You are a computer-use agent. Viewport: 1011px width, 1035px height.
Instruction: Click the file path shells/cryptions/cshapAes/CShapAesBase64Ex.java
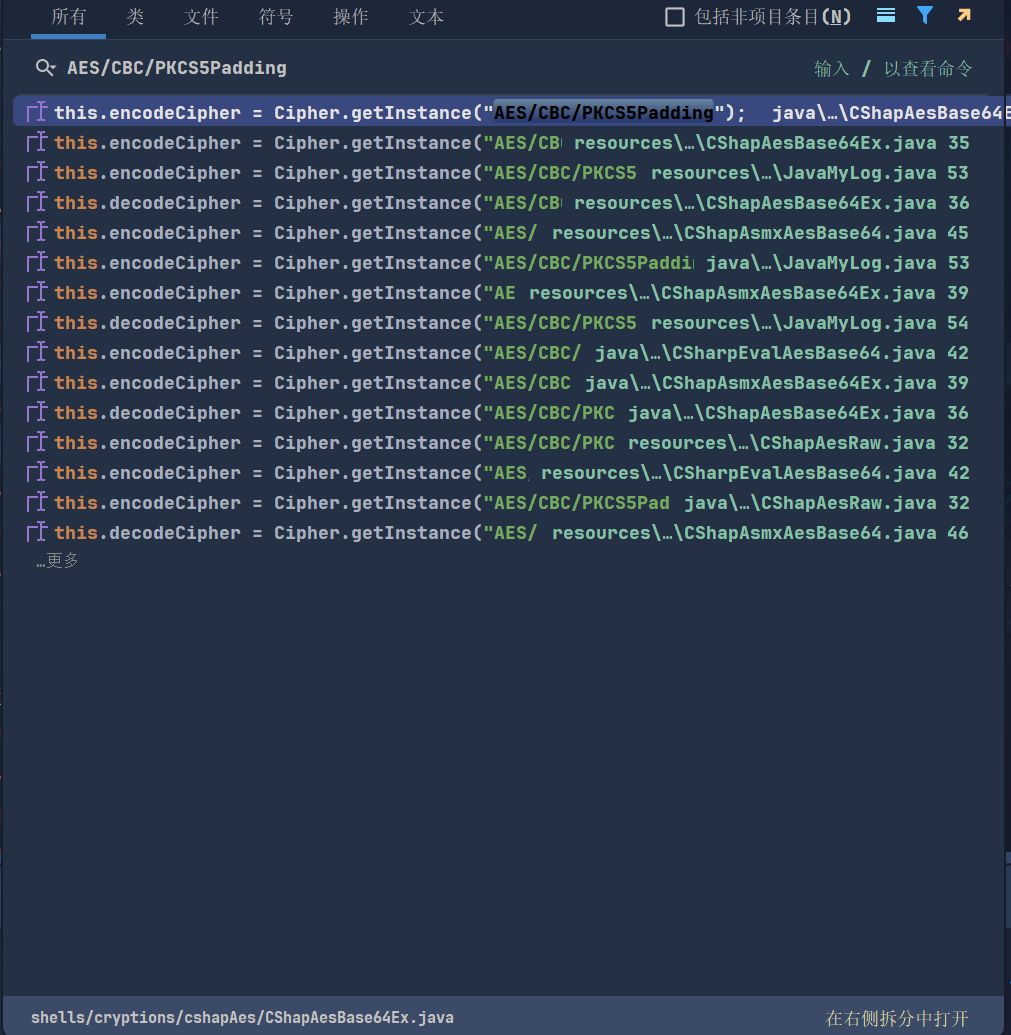coord(242,1017)
